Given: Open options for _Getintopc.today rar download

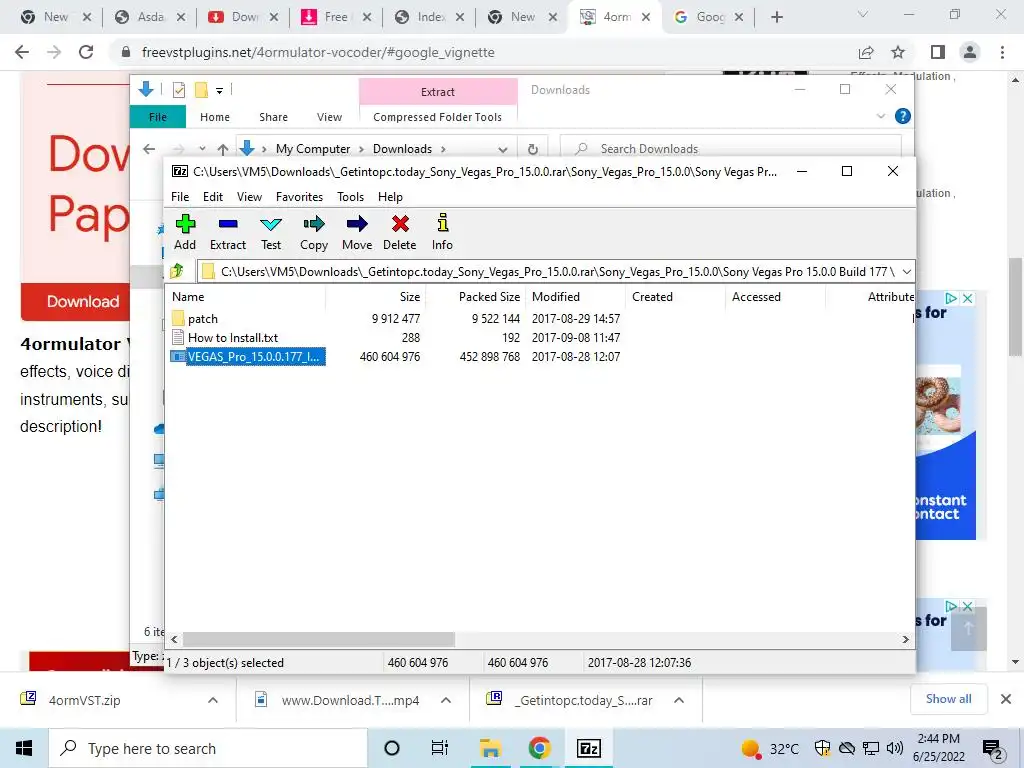Looking at the screenshot, I should (x=679, y=700).
